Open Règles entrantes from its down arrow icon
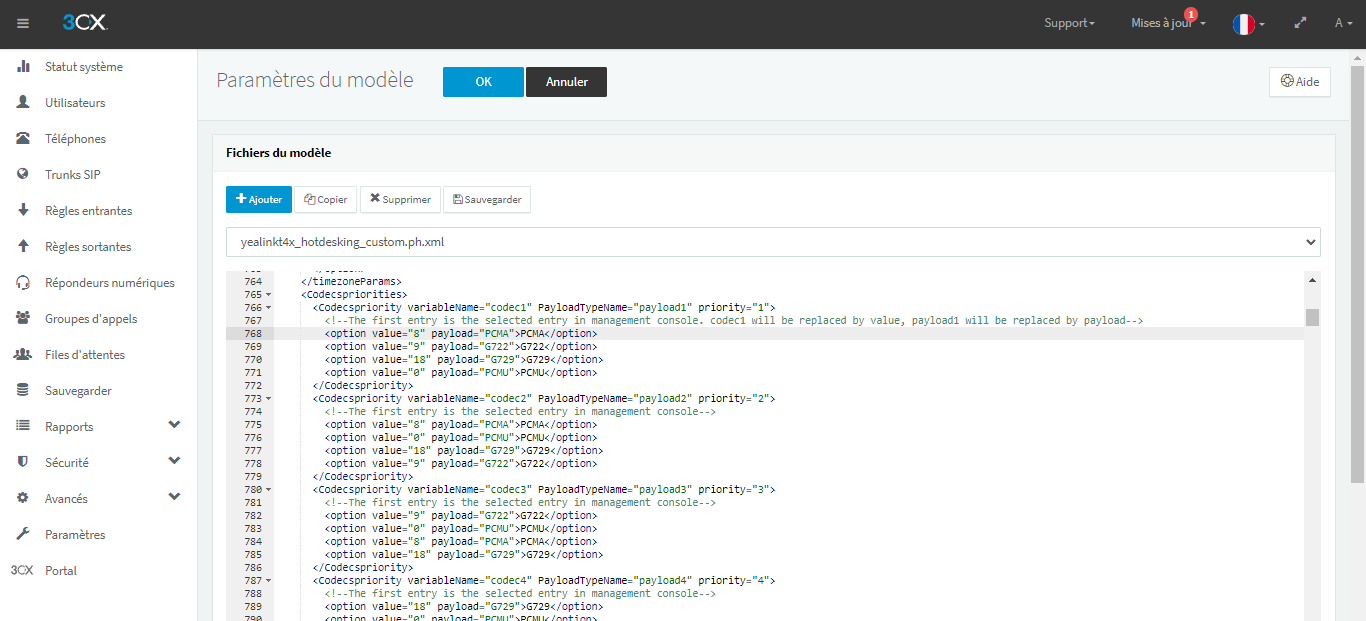The image size is (1366, 621). pyautogui.click(x=23, y=211)
